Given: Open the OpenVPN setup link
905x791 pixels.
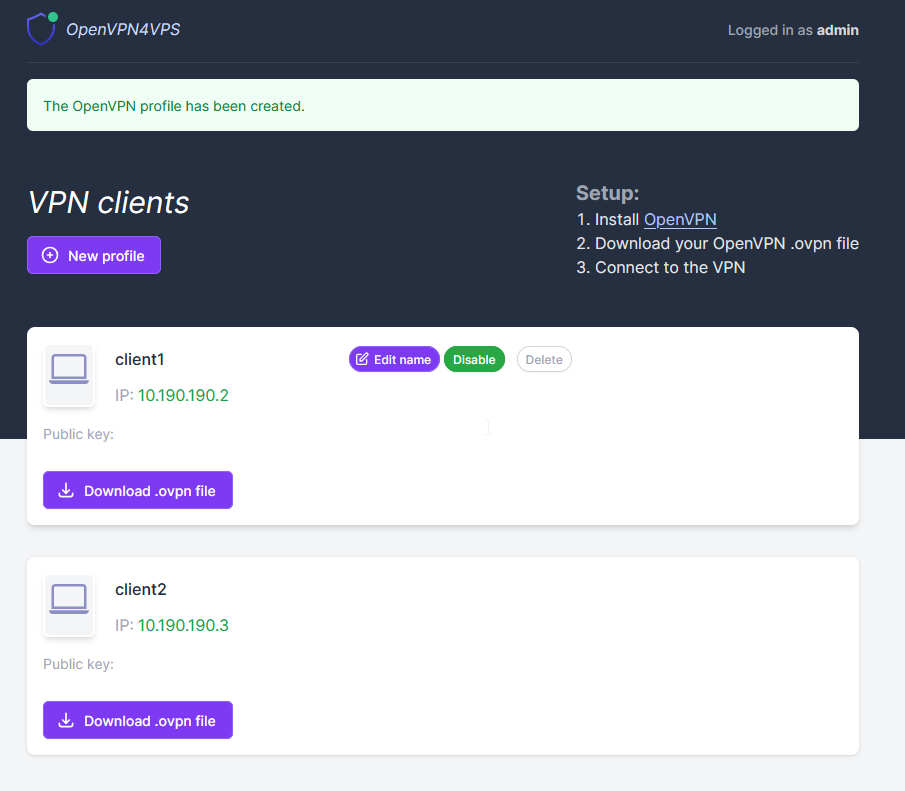Looking at the screenshot, I should [680, 219].
